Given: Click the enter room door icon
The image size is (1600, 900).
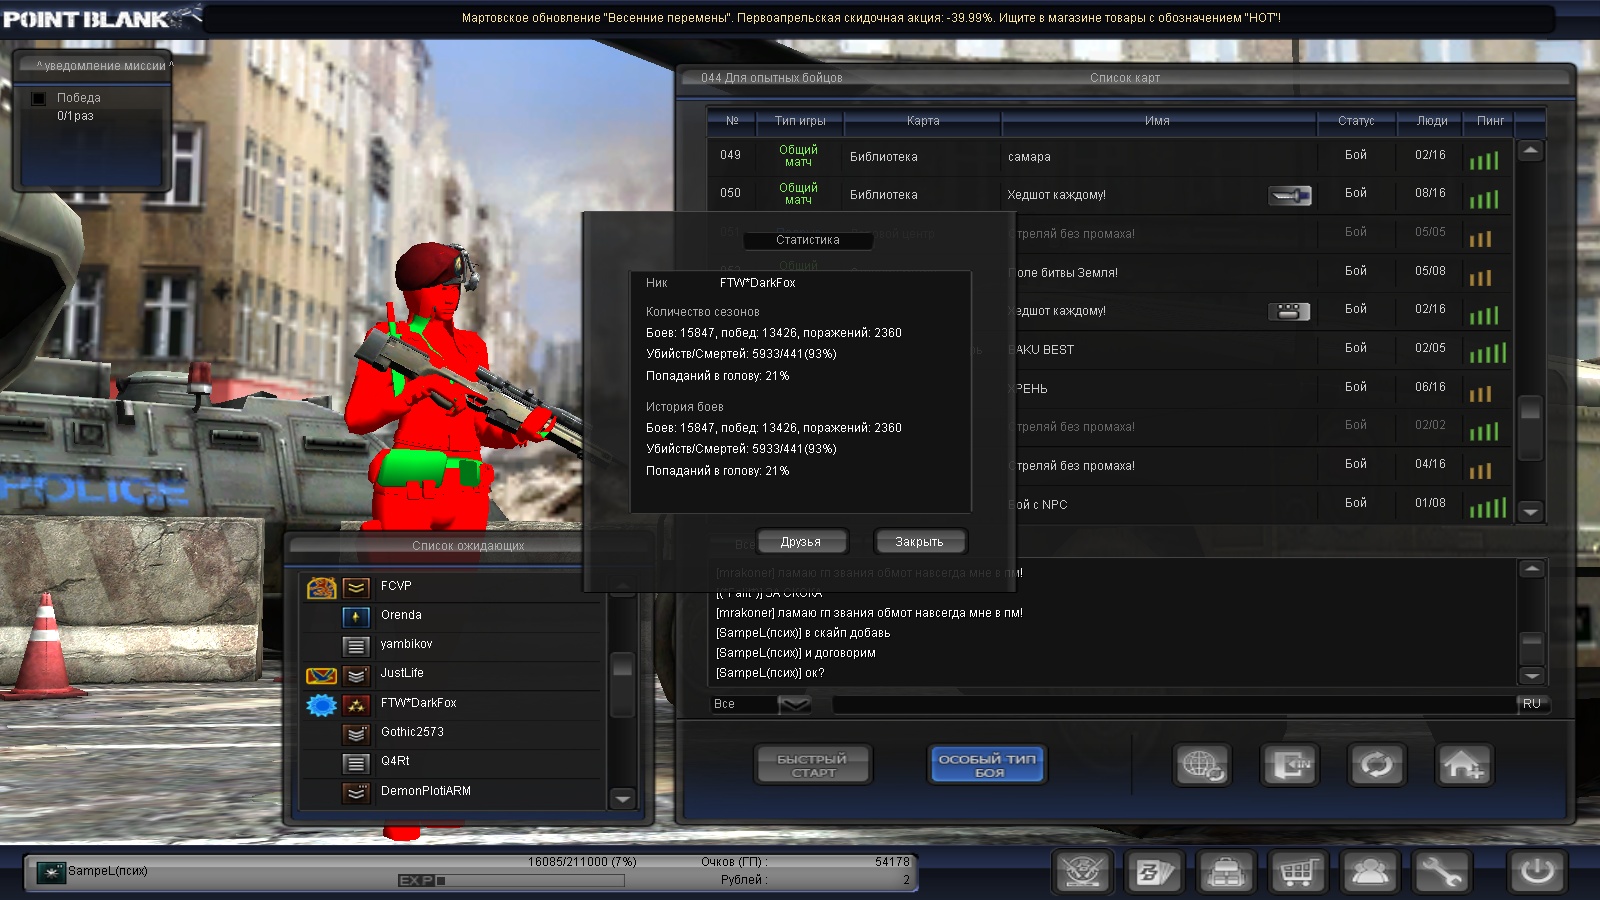Looking at the screenshot, I should (x=1289, y=766).
